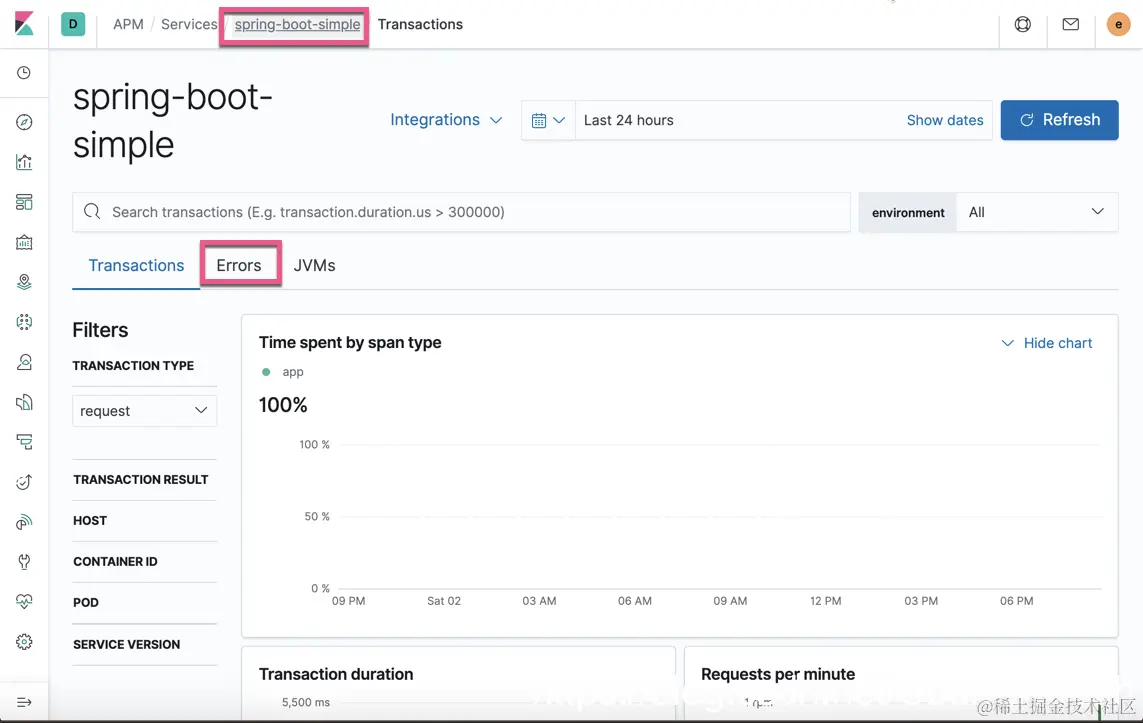1143x723 pixels.
Task: Open Logs icon in sidebar
Action: pyautogui.click(x=24, y=402)
